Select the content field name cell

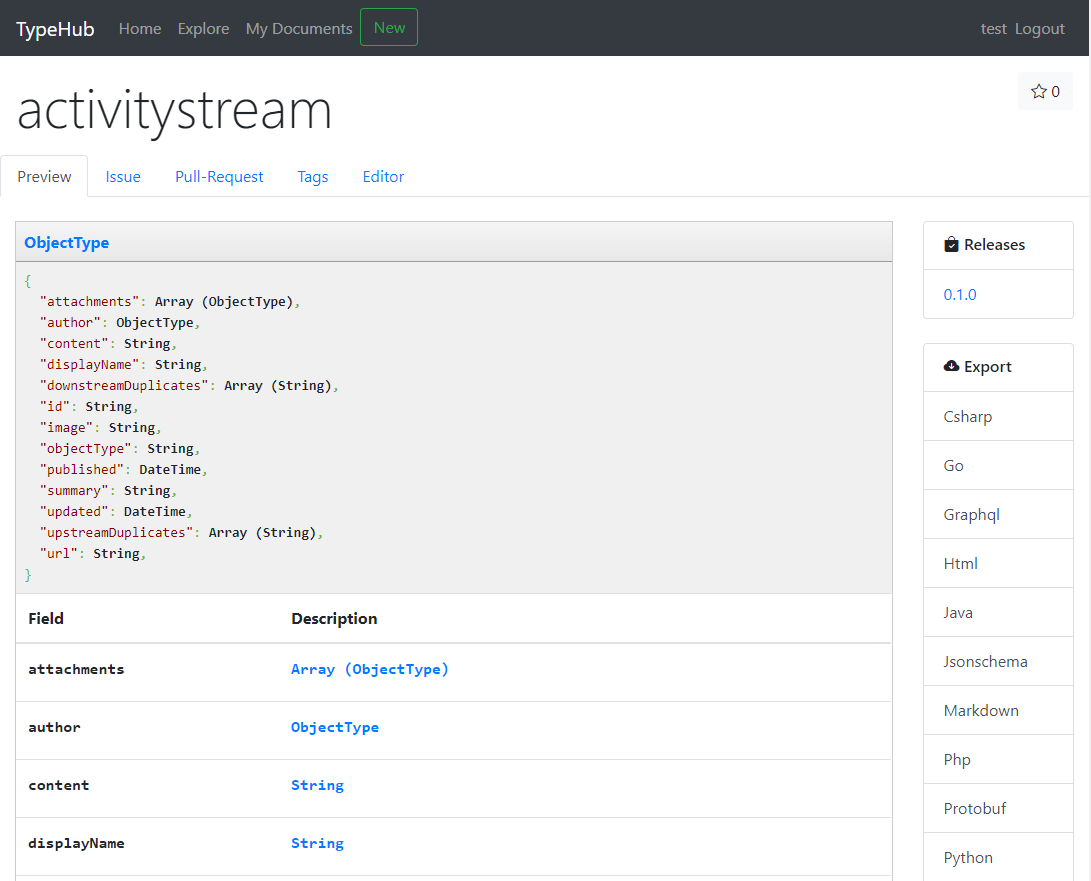coord(58,785)
